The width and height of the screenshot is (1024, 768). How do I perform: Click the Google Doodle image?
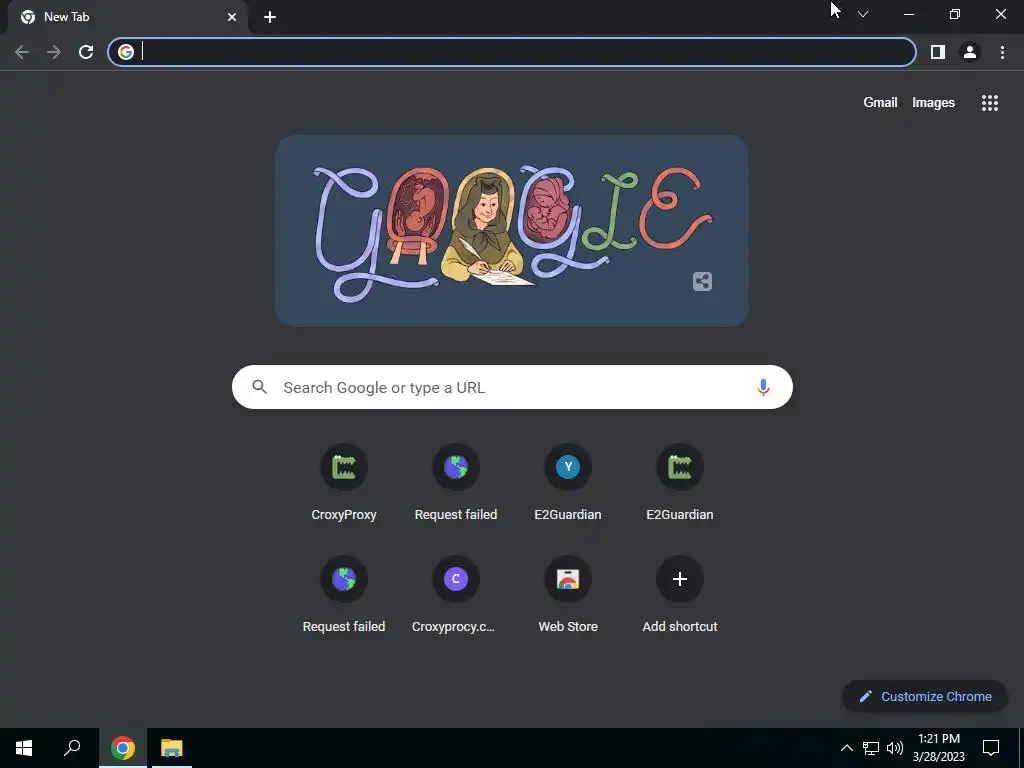pos(512,231)
